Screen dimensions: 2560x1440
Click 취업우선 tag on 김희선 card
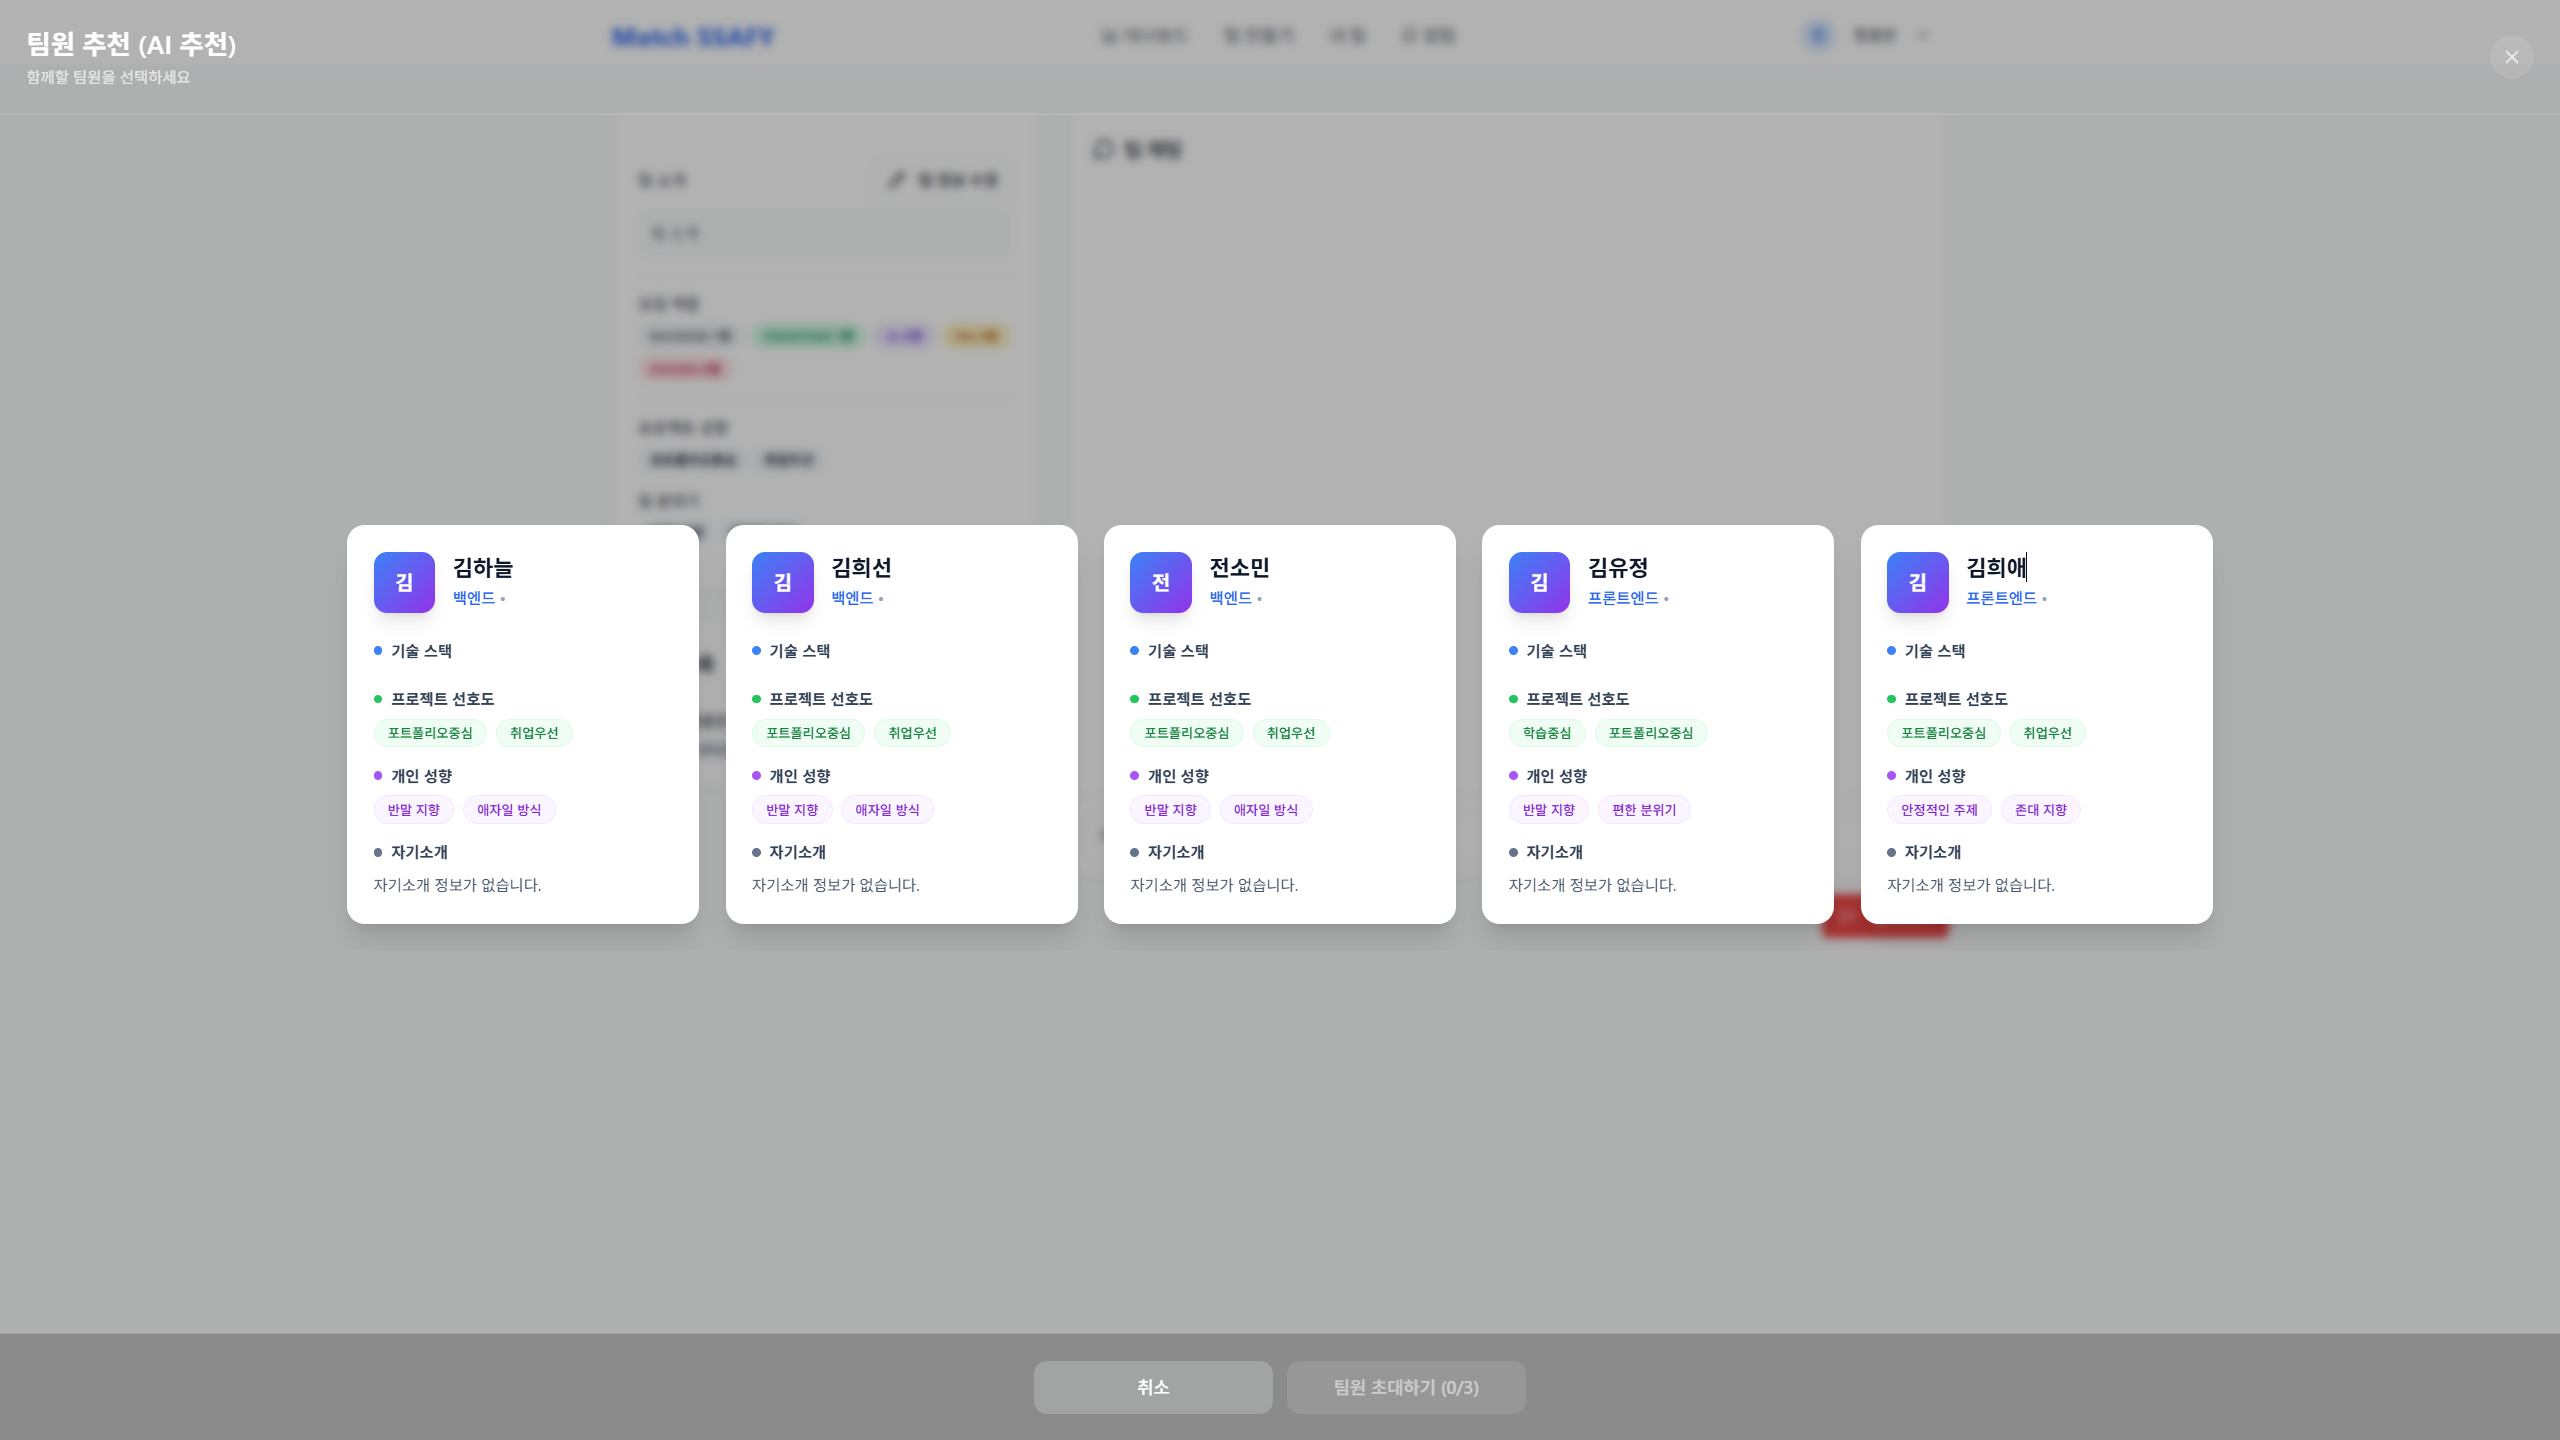pos(912,733)
